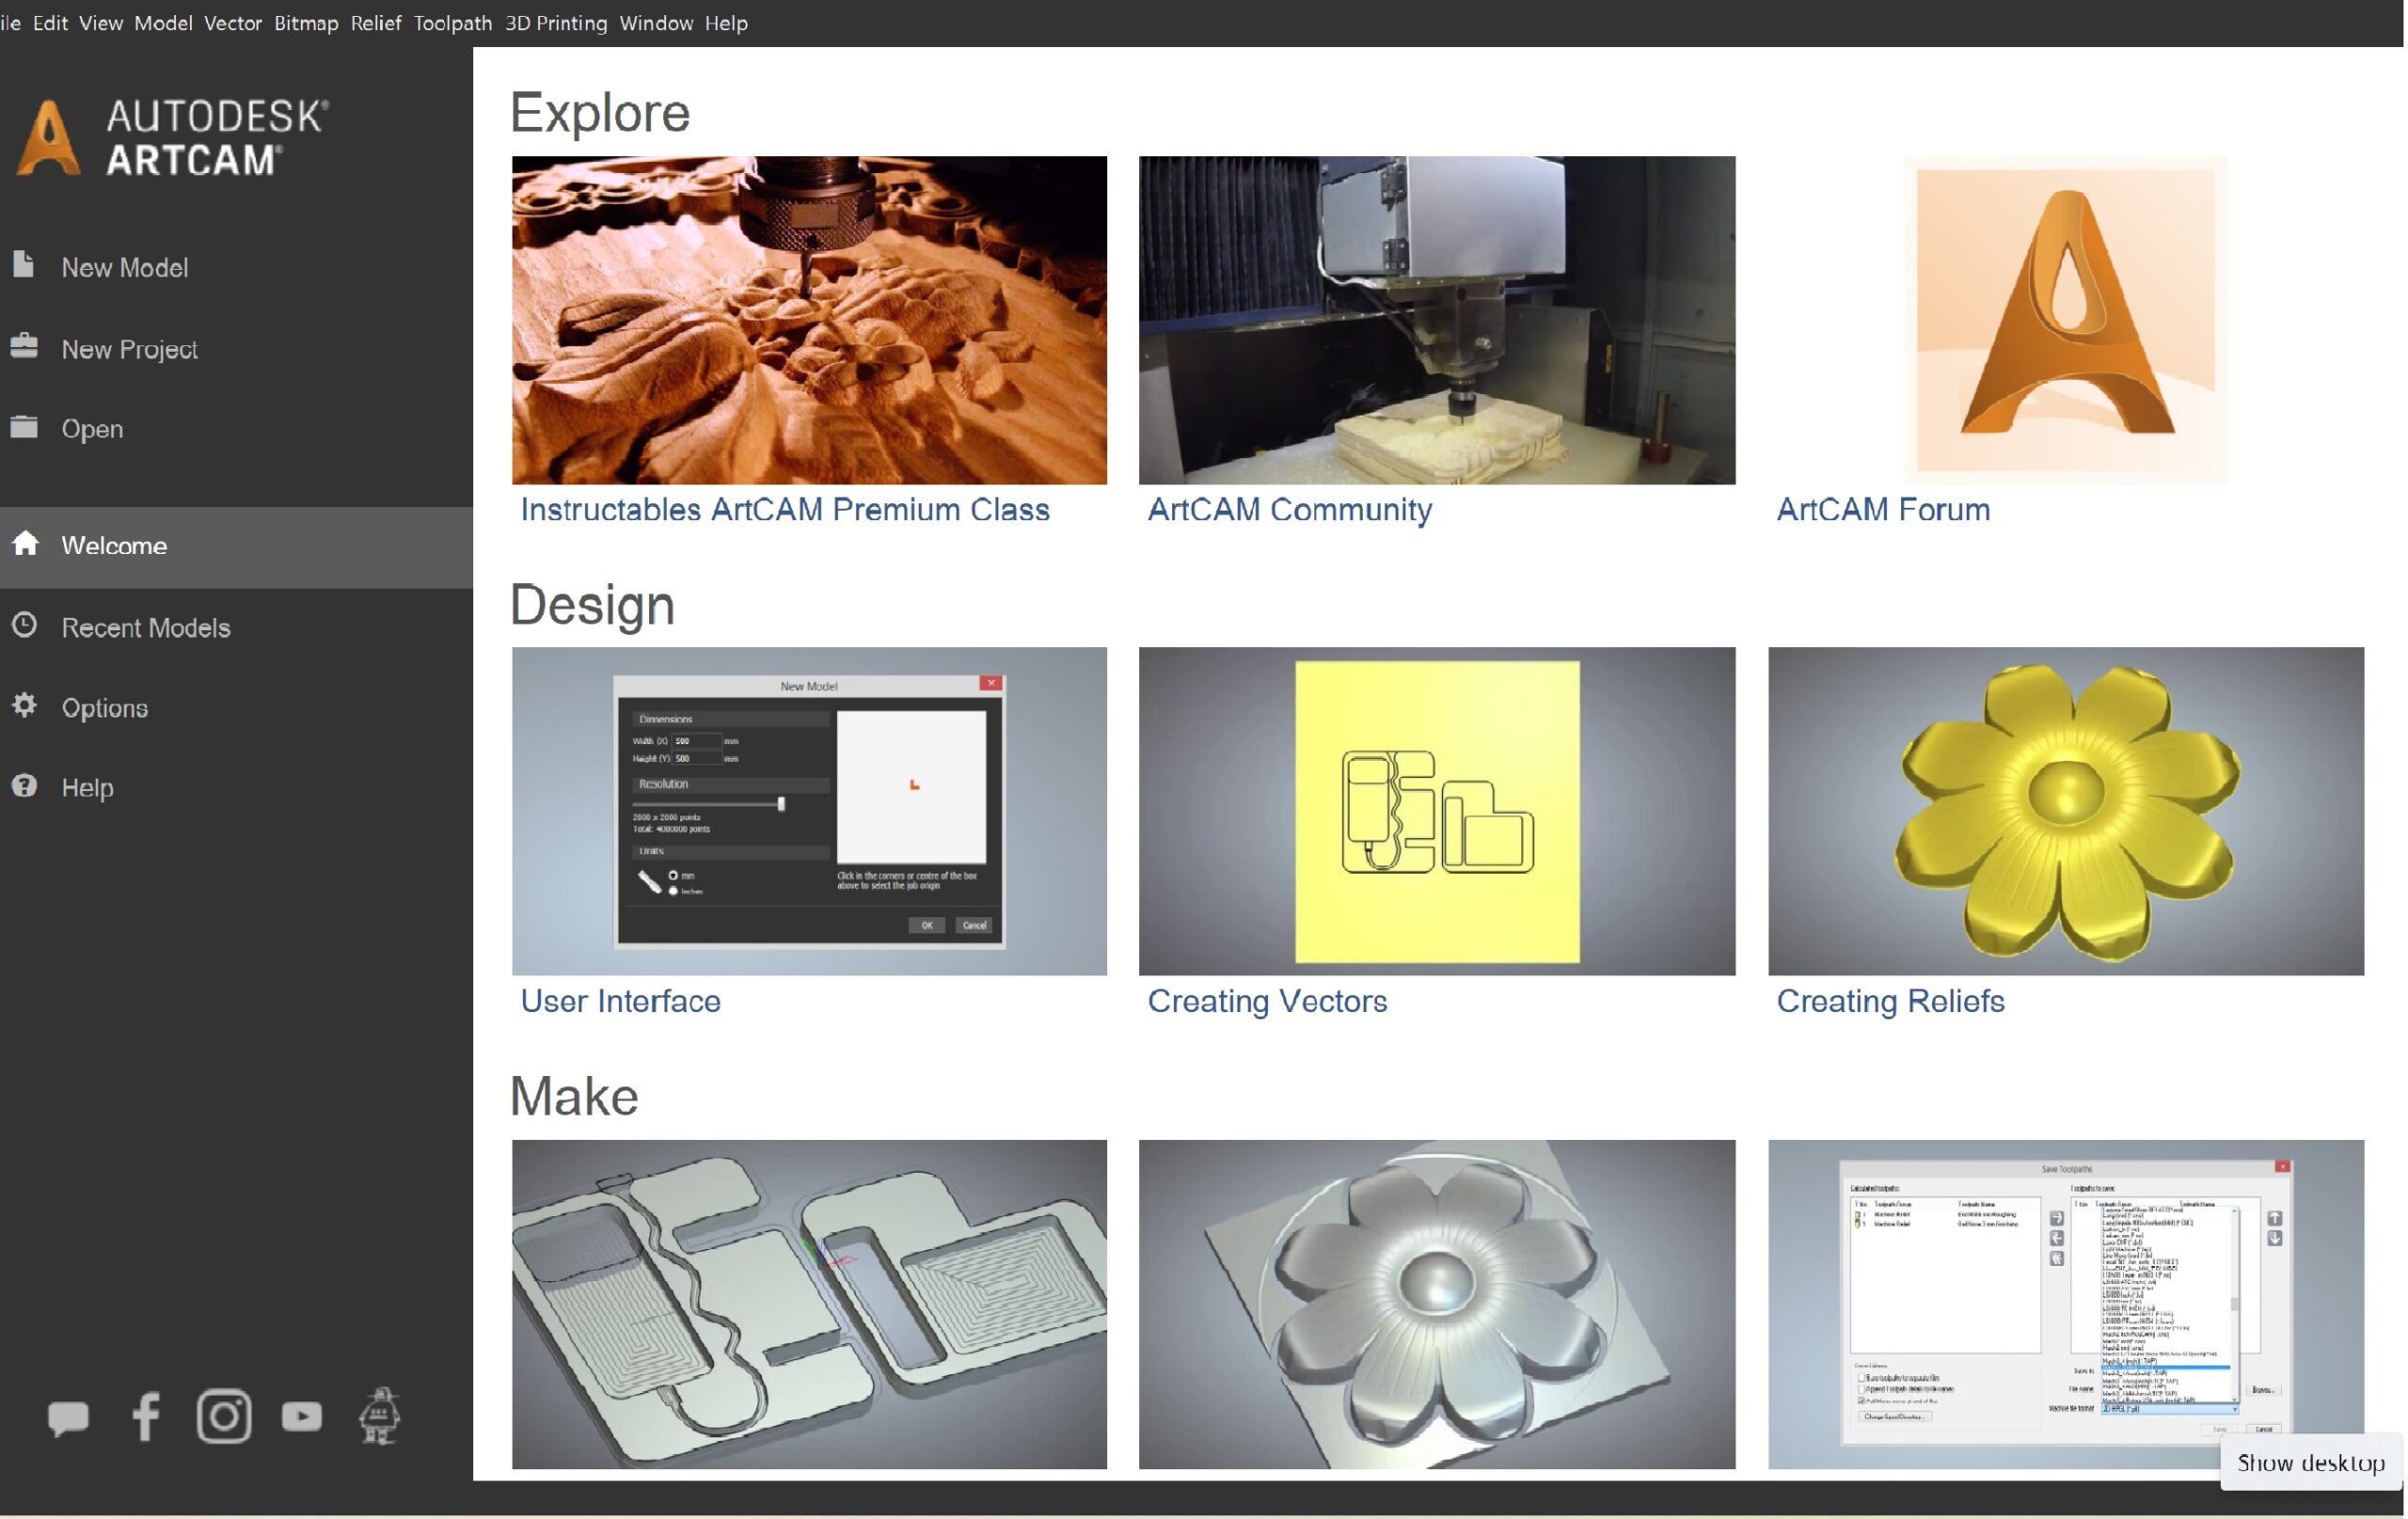Click the Recent Models clock icon

pos(24,625)
